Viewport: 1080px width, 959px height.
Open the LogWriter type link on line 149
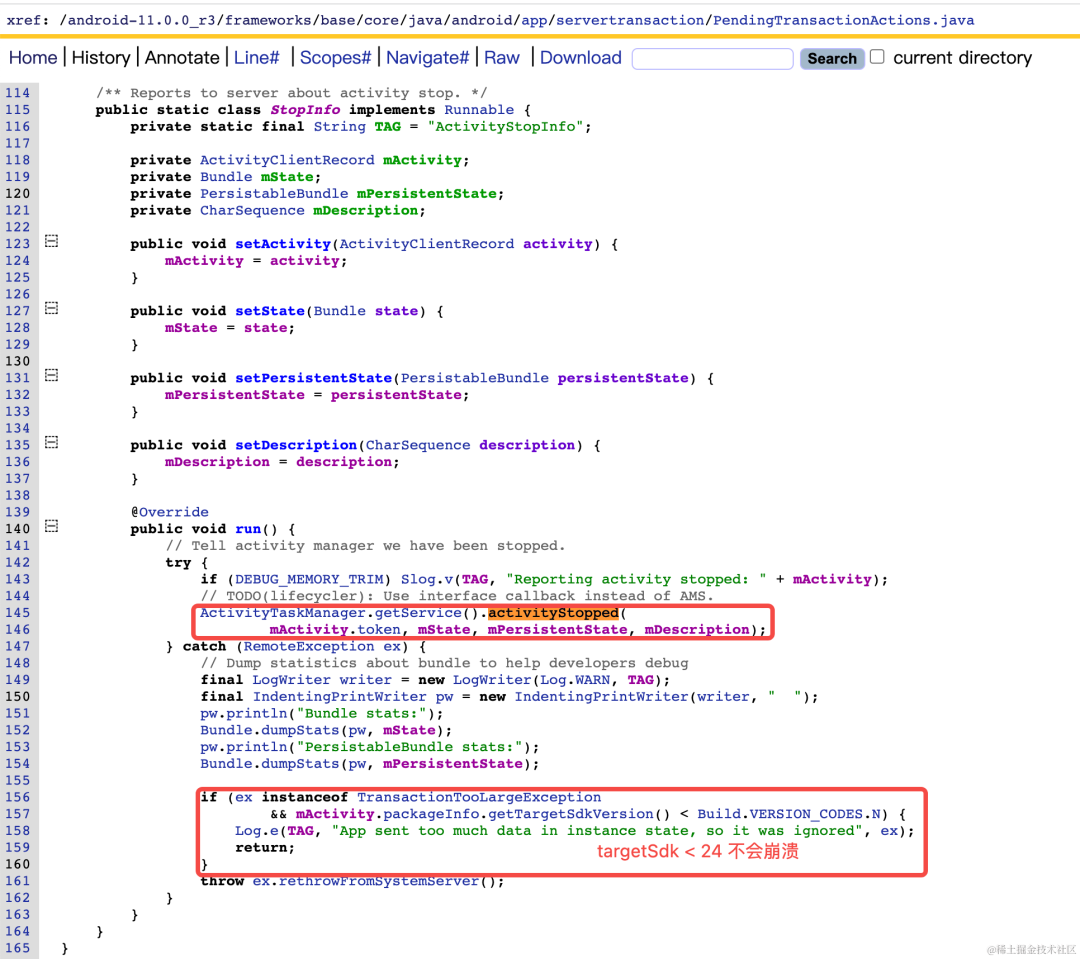(291, 680)
